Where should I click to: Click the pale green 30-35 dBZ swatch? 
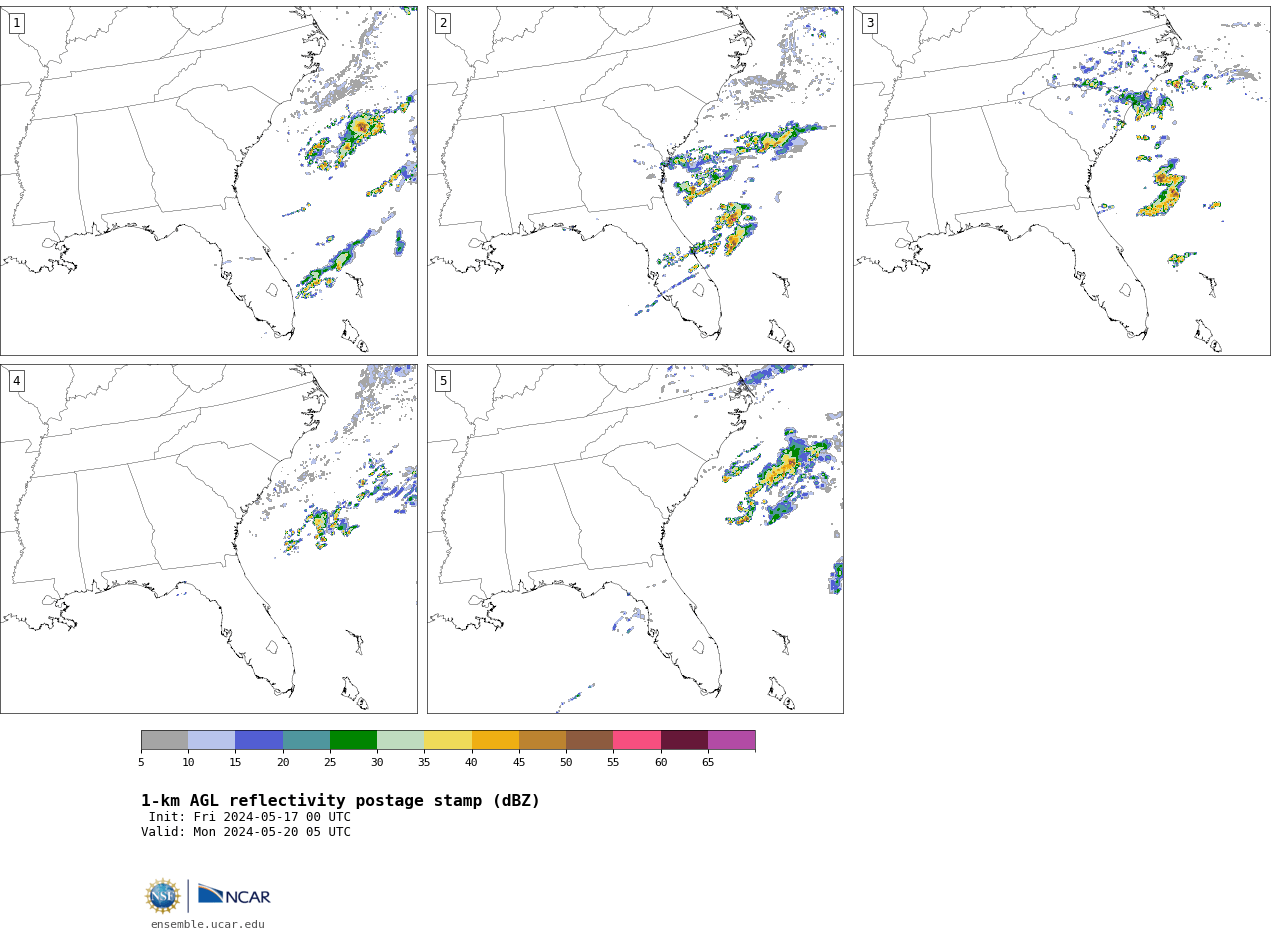coord(401,740)
